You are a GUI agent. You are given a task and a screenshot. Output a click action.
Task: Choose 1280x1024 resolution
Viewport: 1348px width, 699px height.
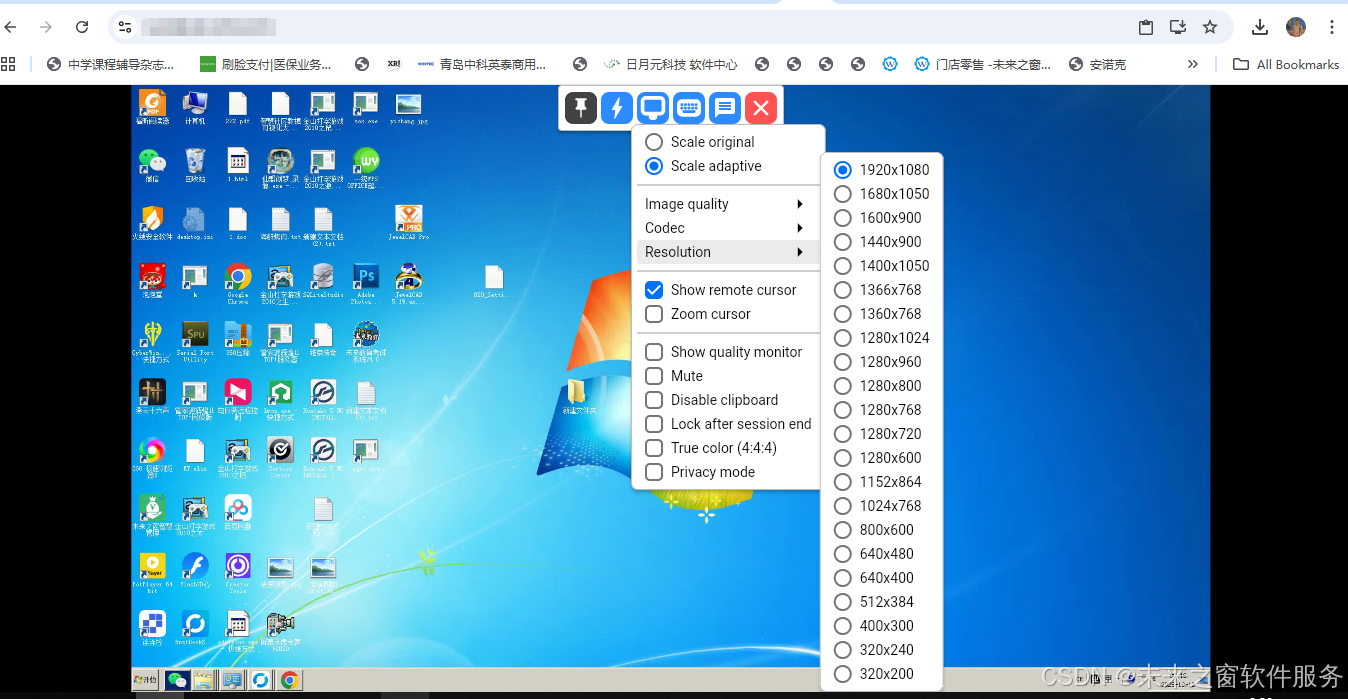[x=882, y=338]
